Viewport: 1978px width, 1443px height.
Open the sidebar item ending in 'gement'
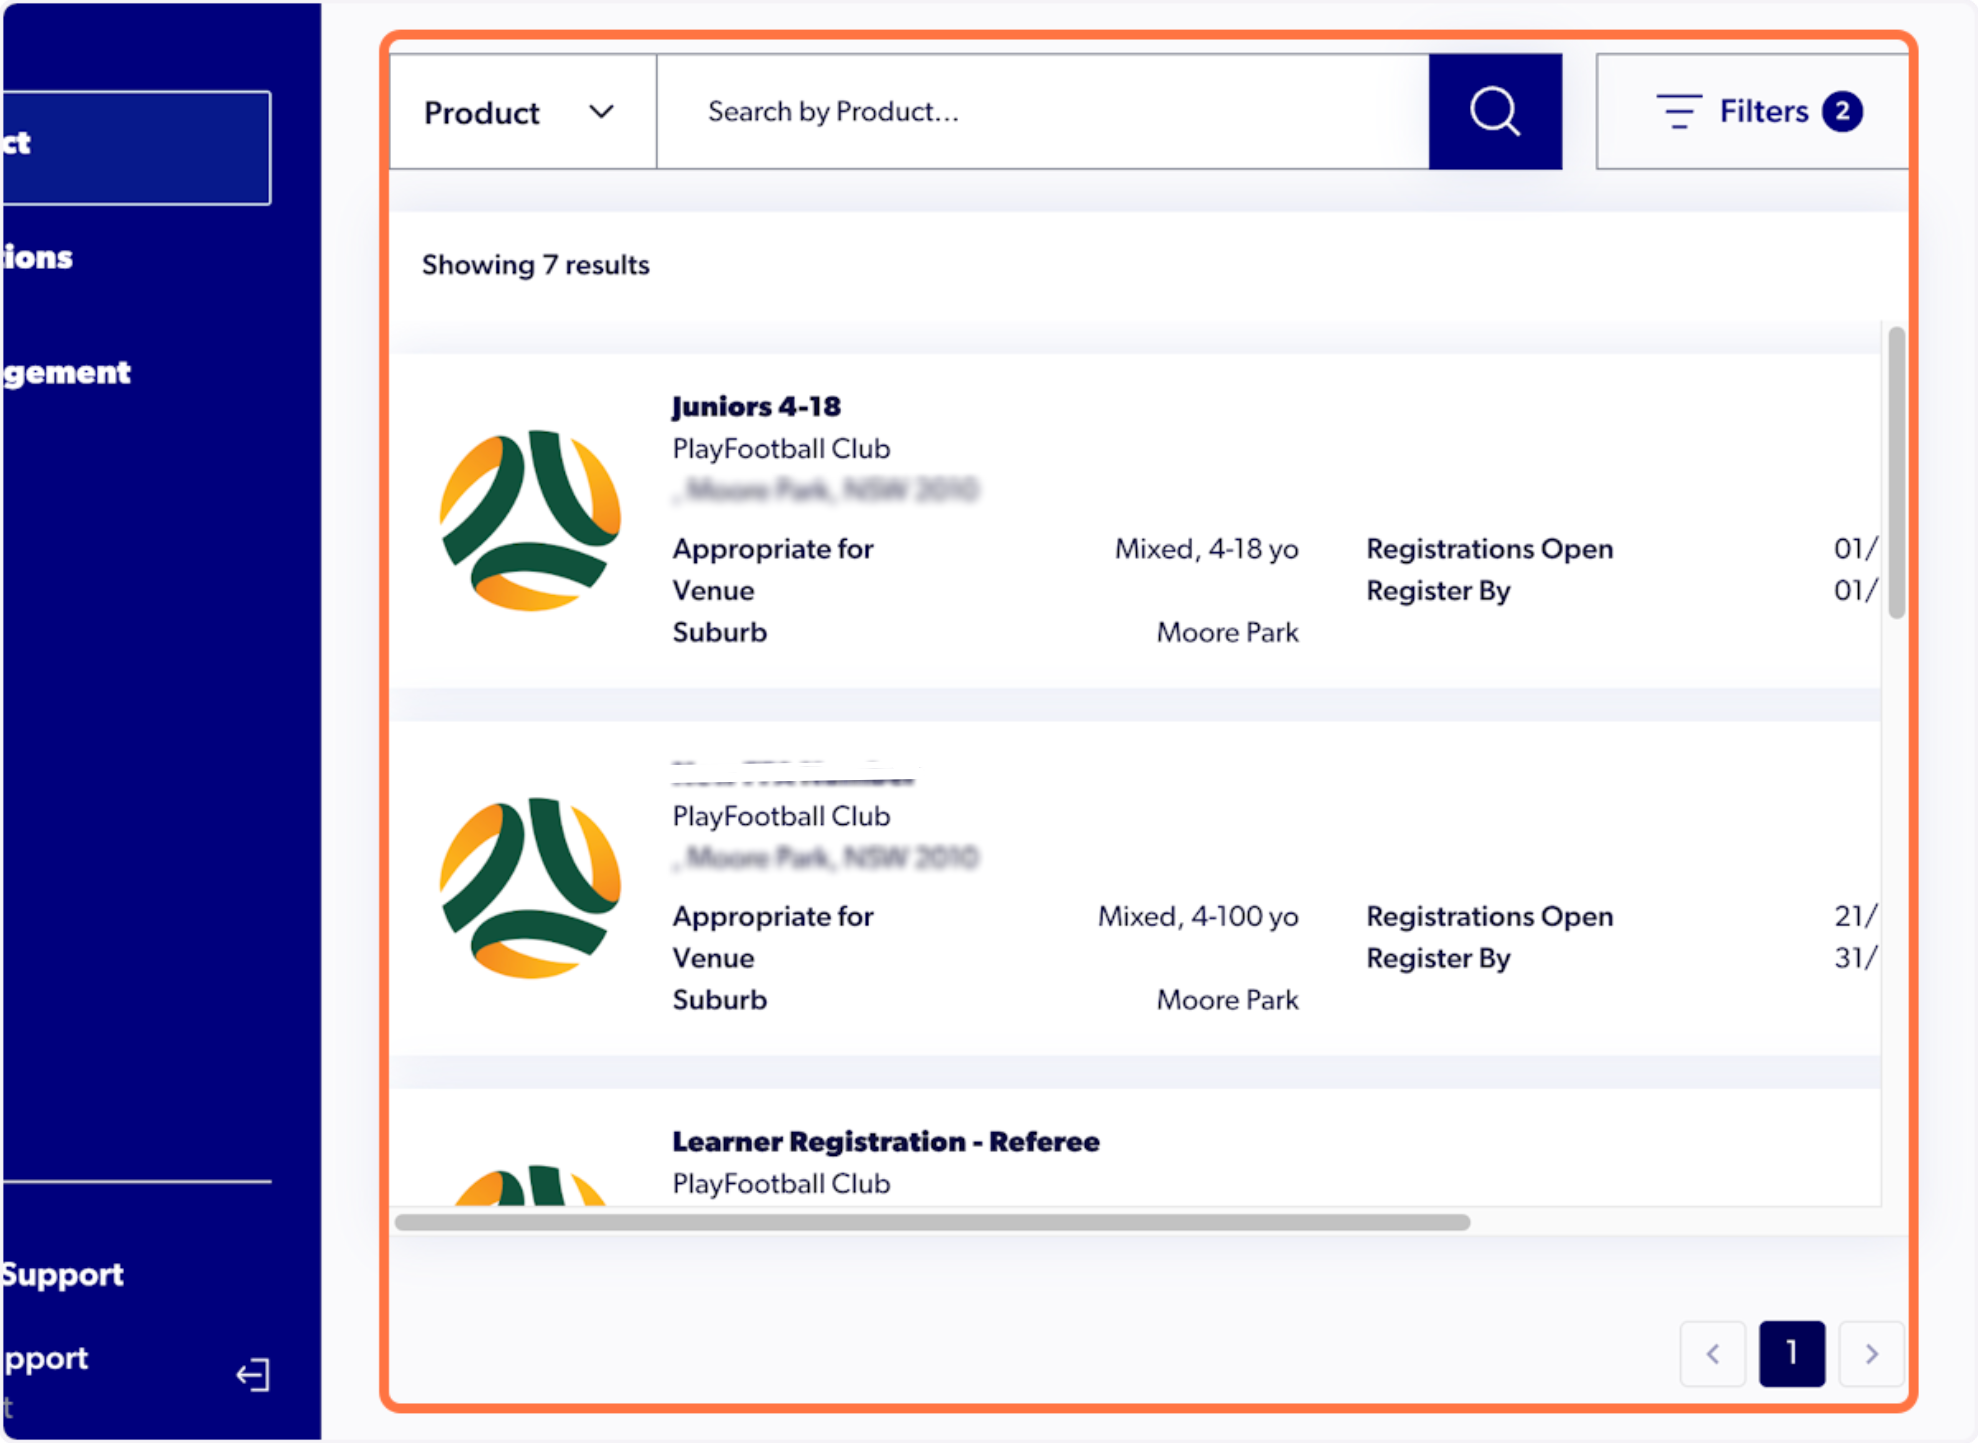(66, 372)
